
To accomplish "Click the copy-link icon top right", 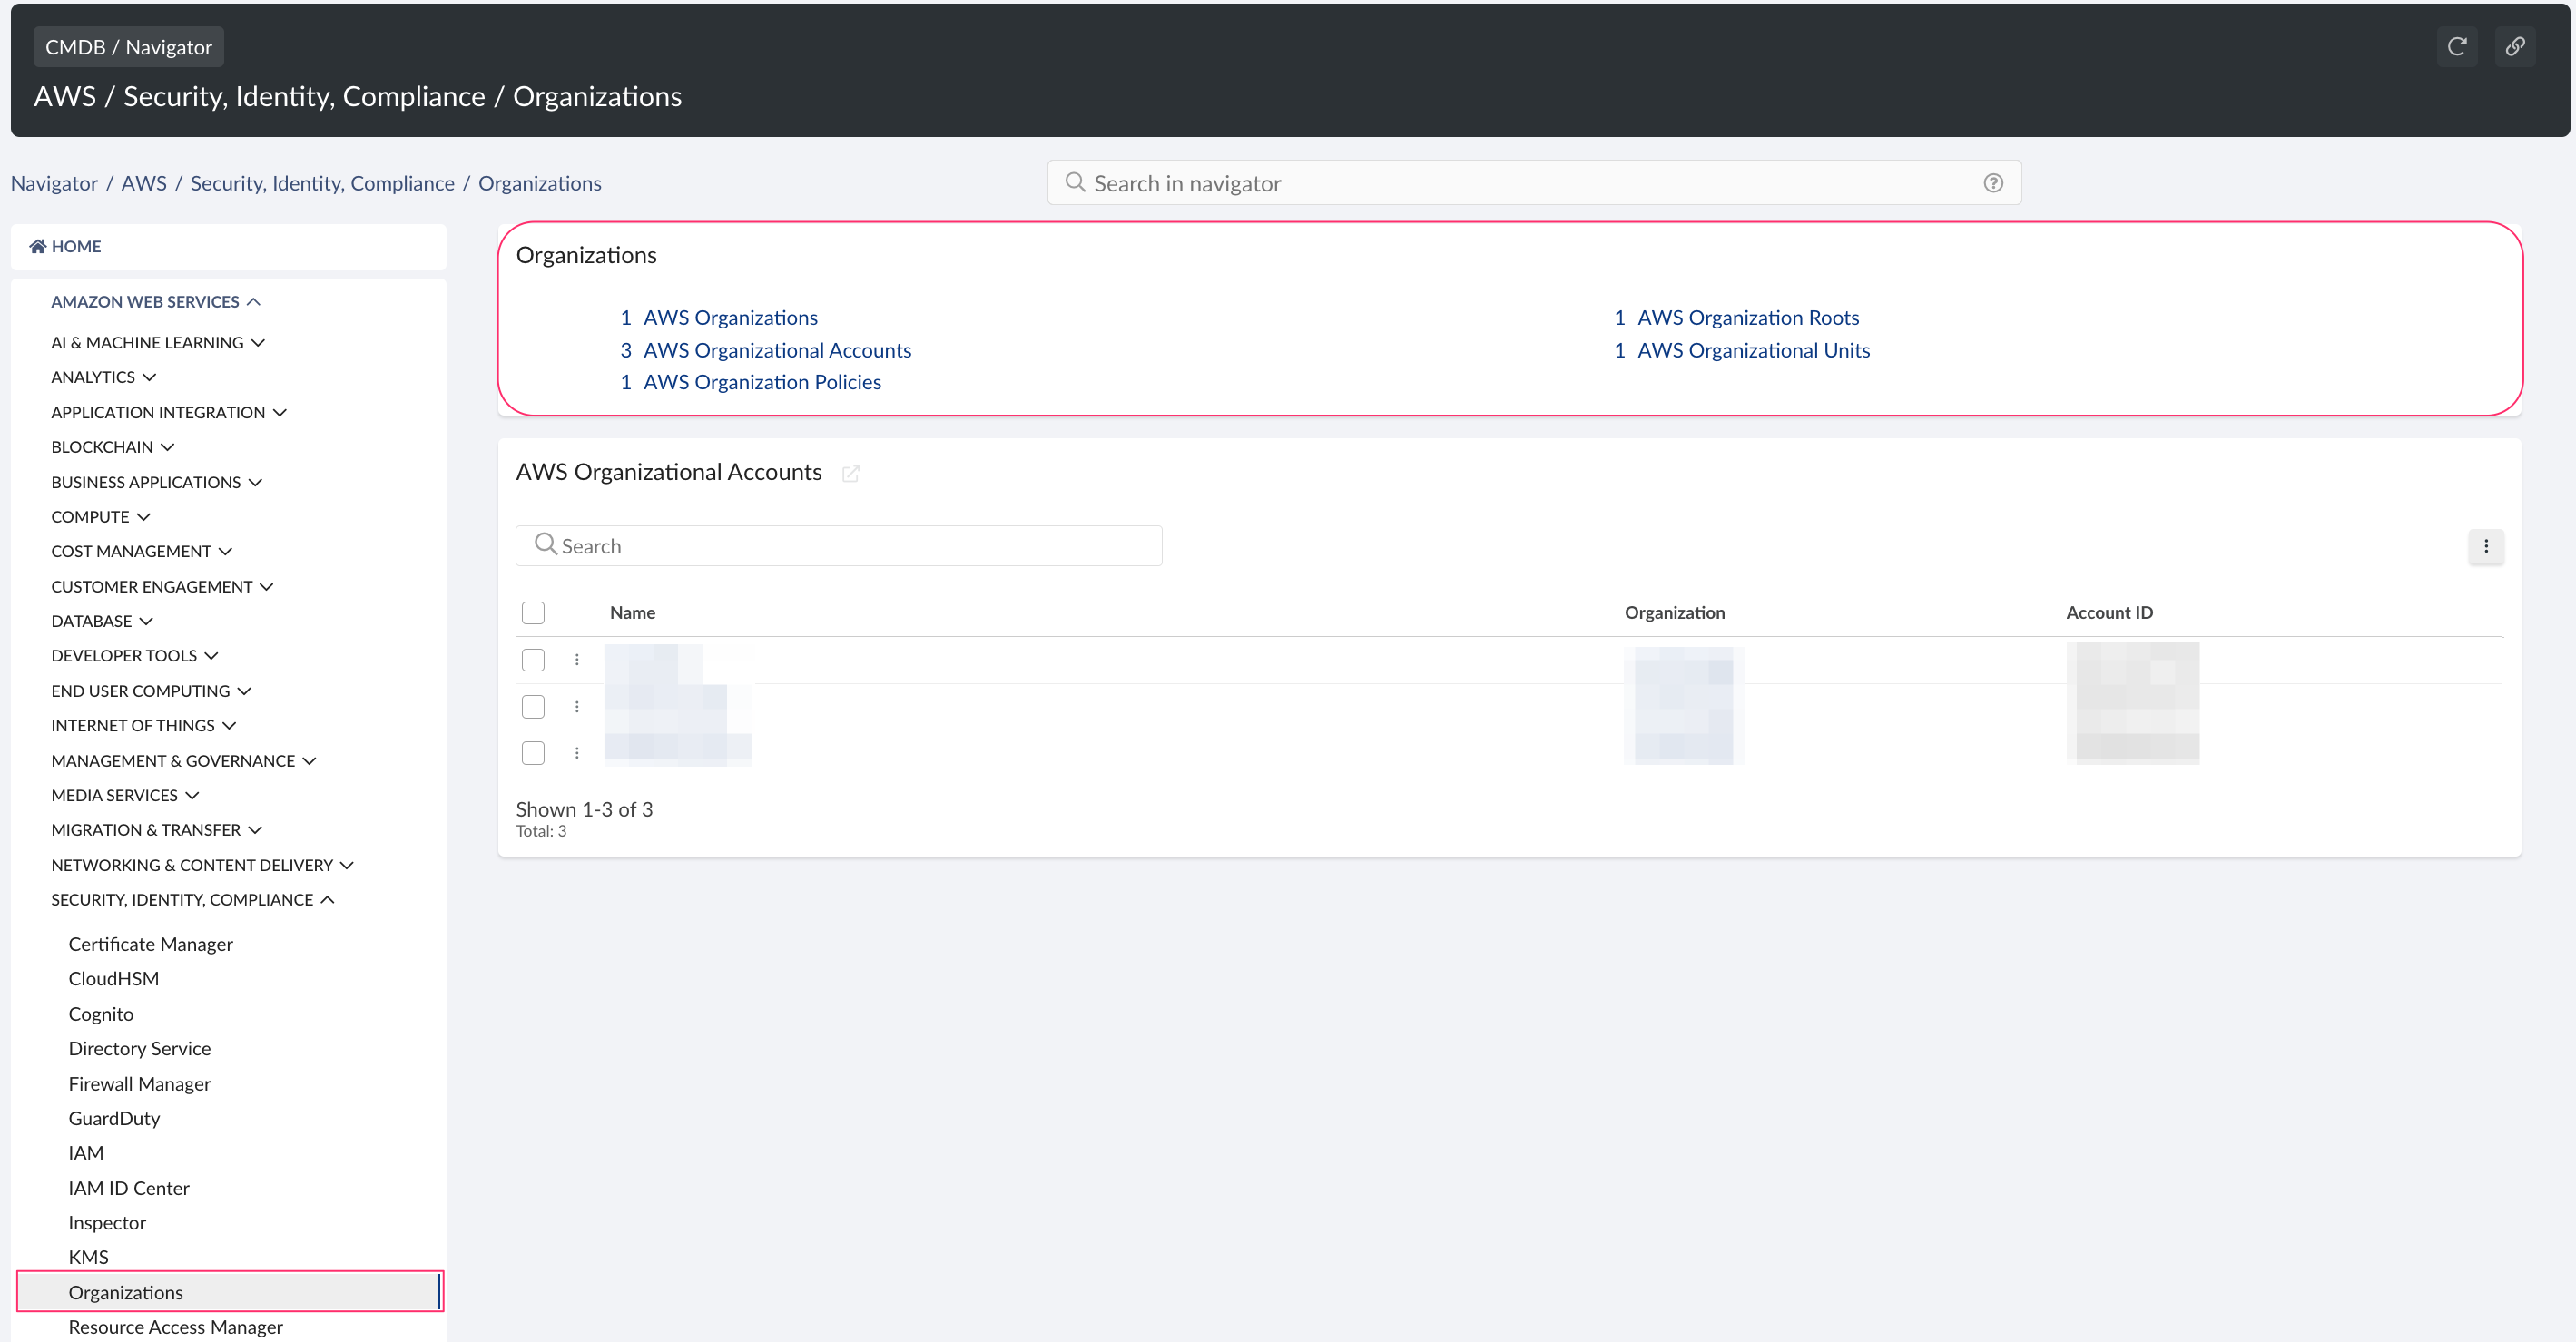I will pos(2516,46).
